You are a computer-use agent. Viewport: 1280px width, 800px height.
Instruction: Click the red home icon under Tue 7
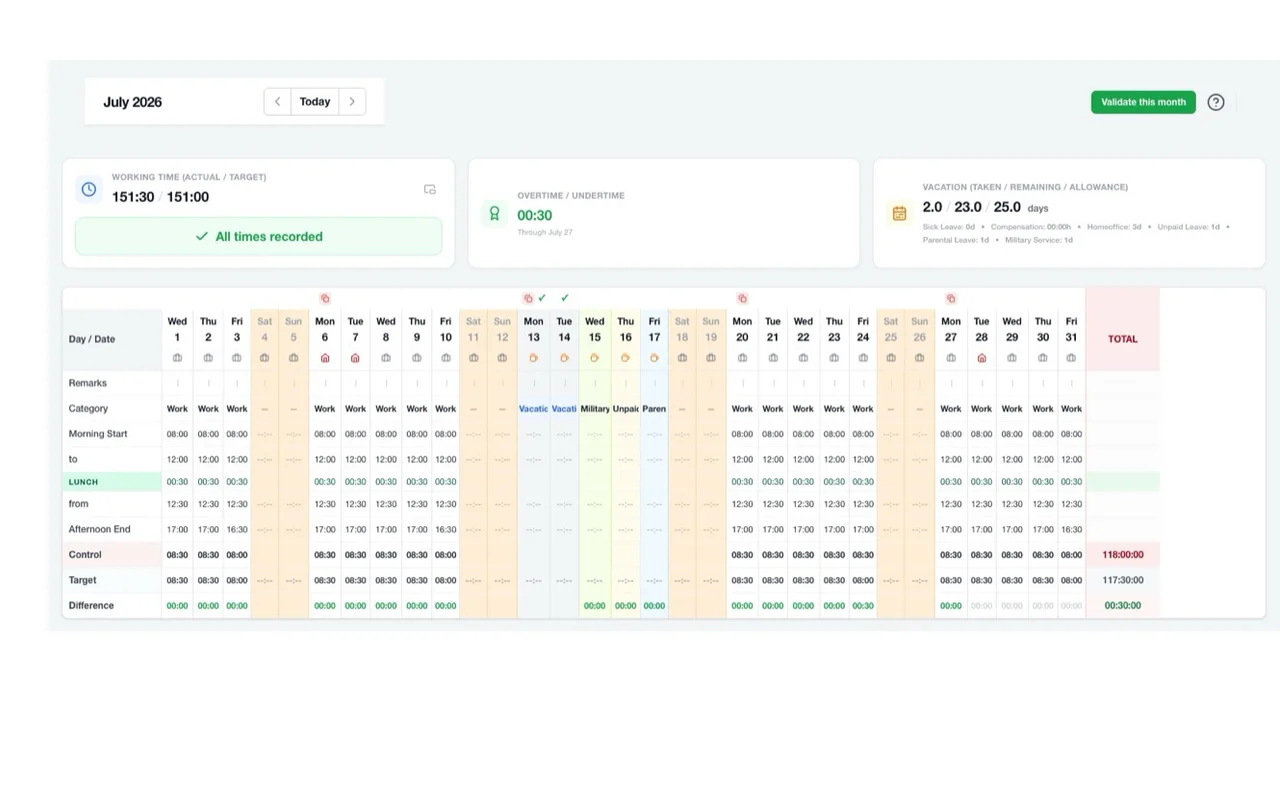pos(355,358)
